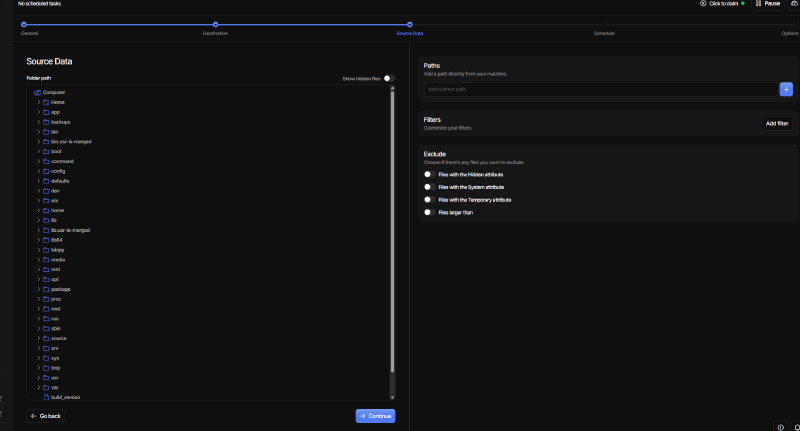Click the scroll-down arrow of the folder tree
Image resolution: width=800 pixels, height=431 pixels.
[x=392, y=397]
